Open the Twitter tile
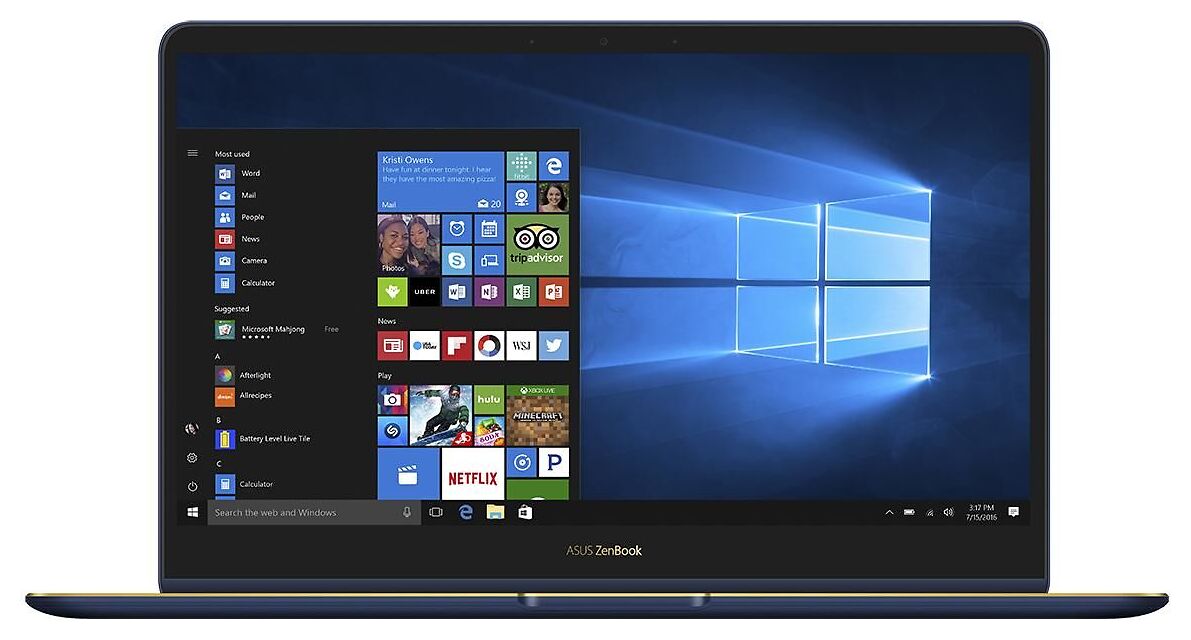 [554, 345]
